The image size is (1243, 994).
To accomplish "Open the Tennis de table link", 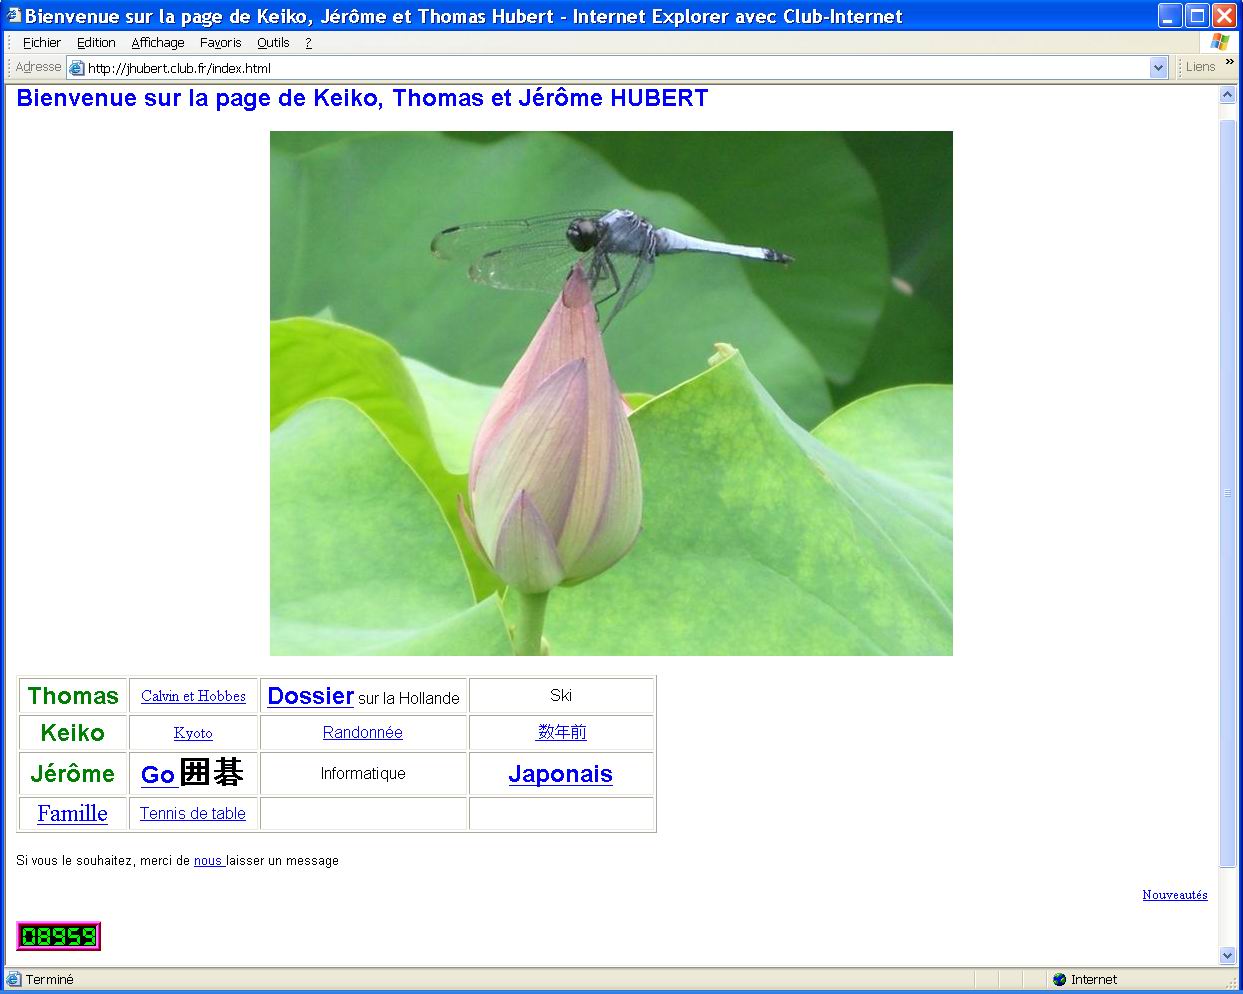I will tap(192, 814).
